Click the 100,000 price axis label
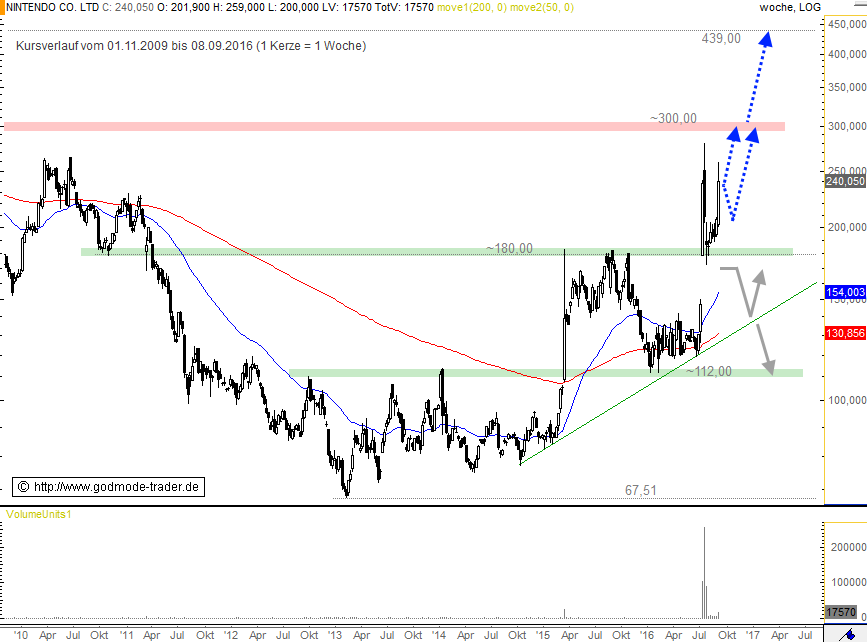 tap(847, 400)
